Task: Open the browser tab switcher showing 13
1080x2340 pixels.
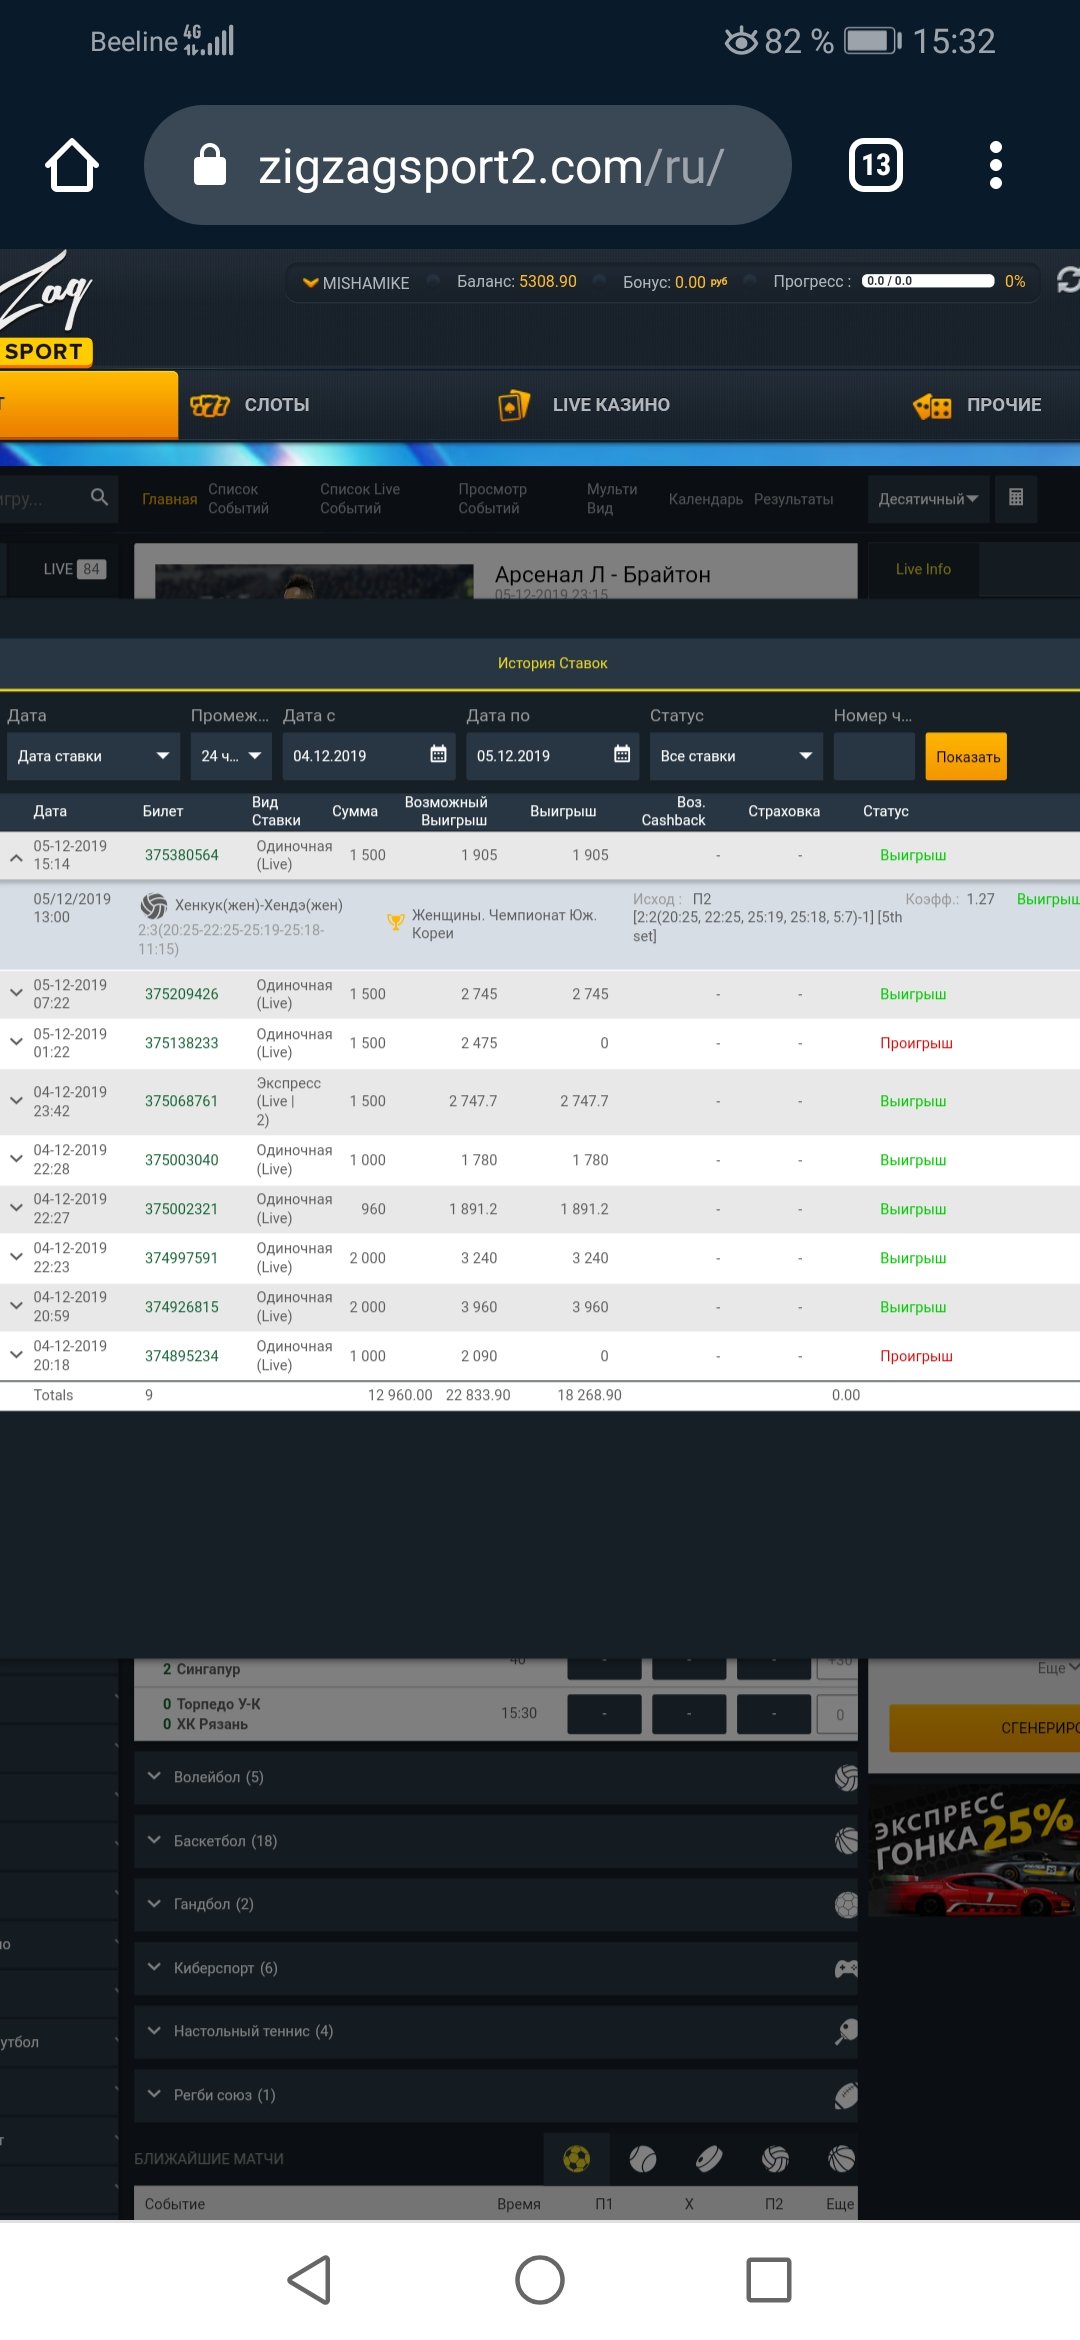Action: 875,165
